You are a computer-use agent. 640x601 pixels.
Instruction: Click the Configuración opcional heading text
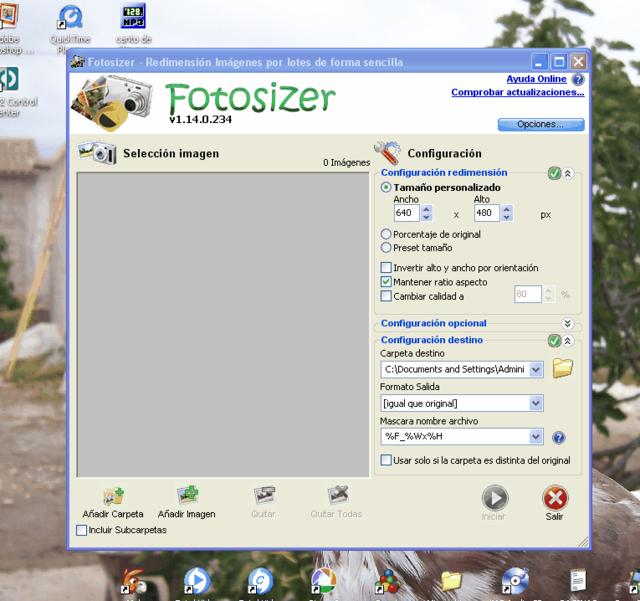(x=433, y=323)
